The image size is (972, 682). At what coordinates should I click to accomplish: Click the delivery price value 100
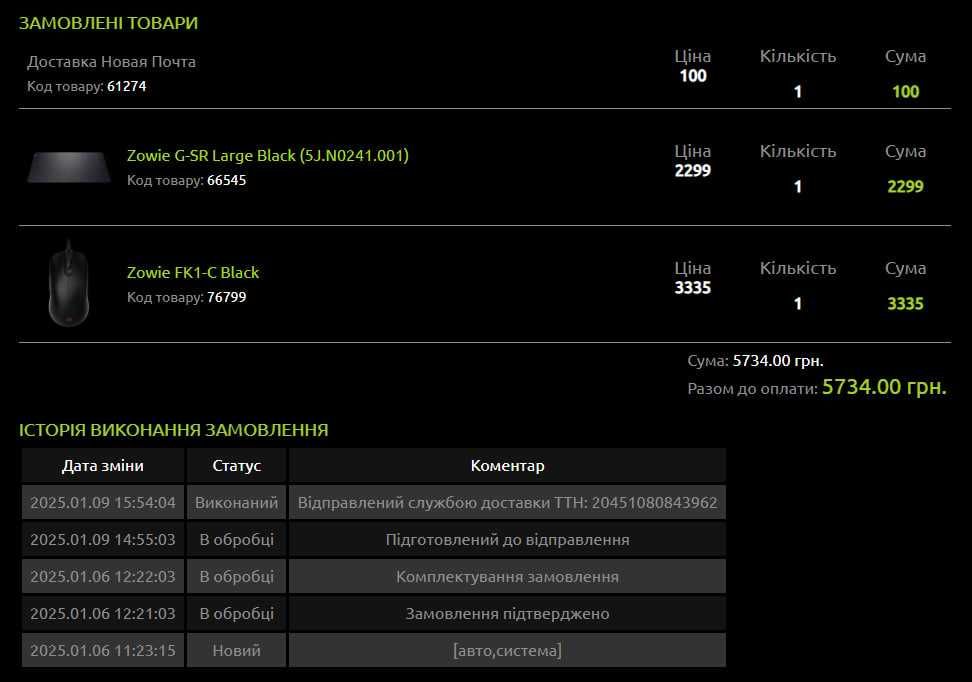point(693,76)
